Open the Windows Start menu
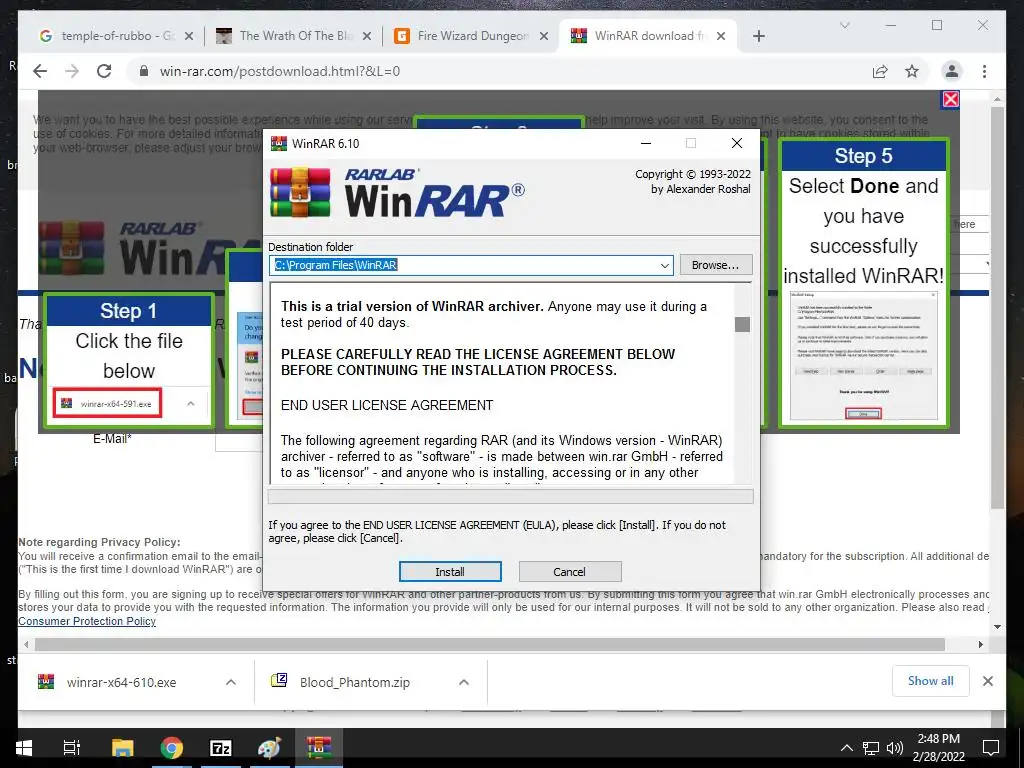This screenshot has height=768, width=1024. pyautogui.click(x=24, y=748)
